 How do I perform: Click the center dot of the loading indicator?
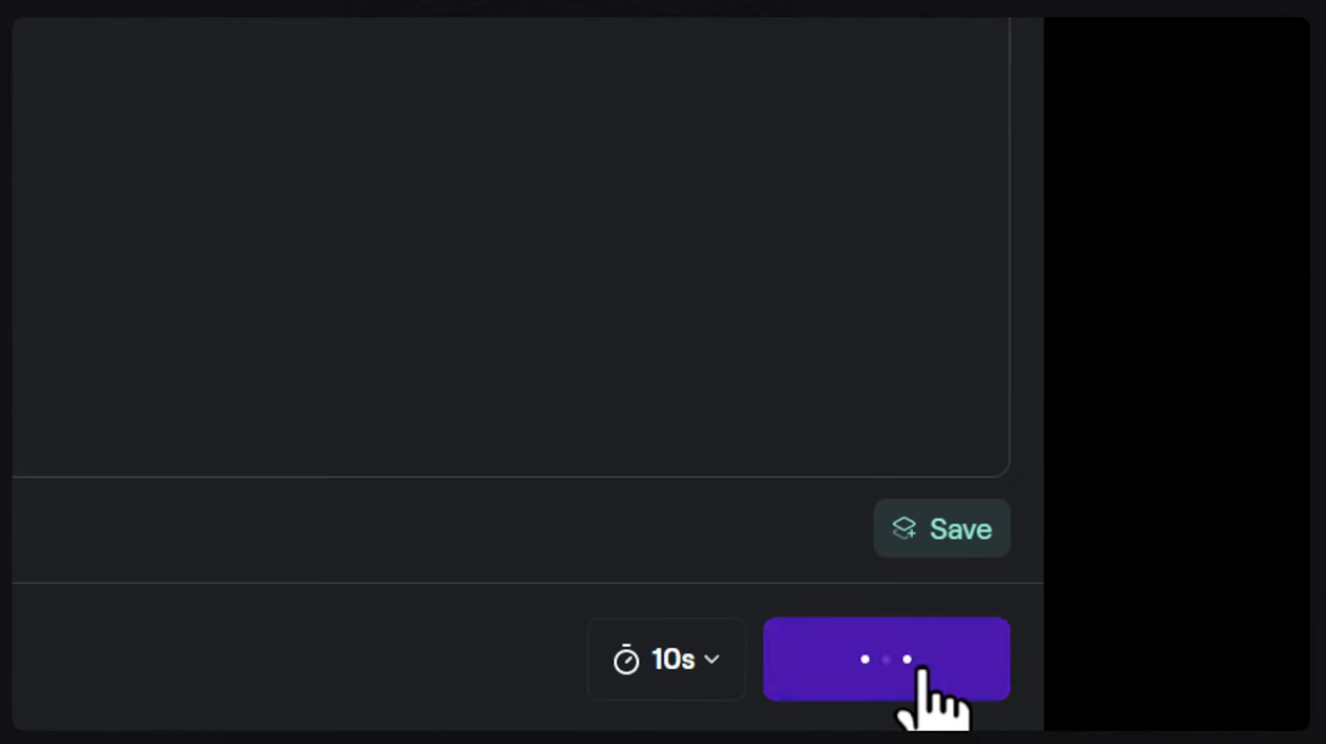coord(886,659)
